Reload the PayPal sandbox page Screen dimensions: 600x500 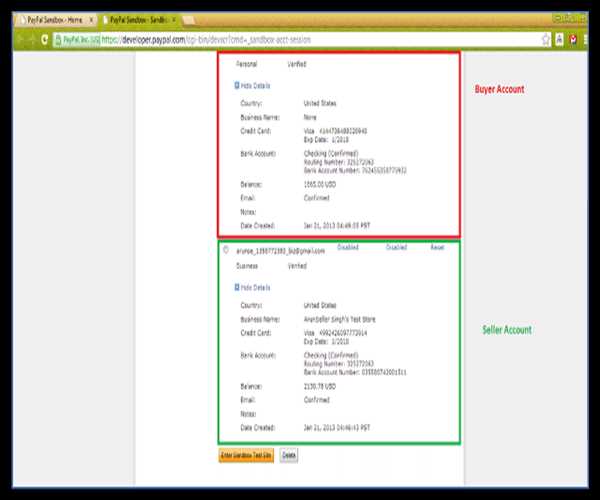coord(43,39)
